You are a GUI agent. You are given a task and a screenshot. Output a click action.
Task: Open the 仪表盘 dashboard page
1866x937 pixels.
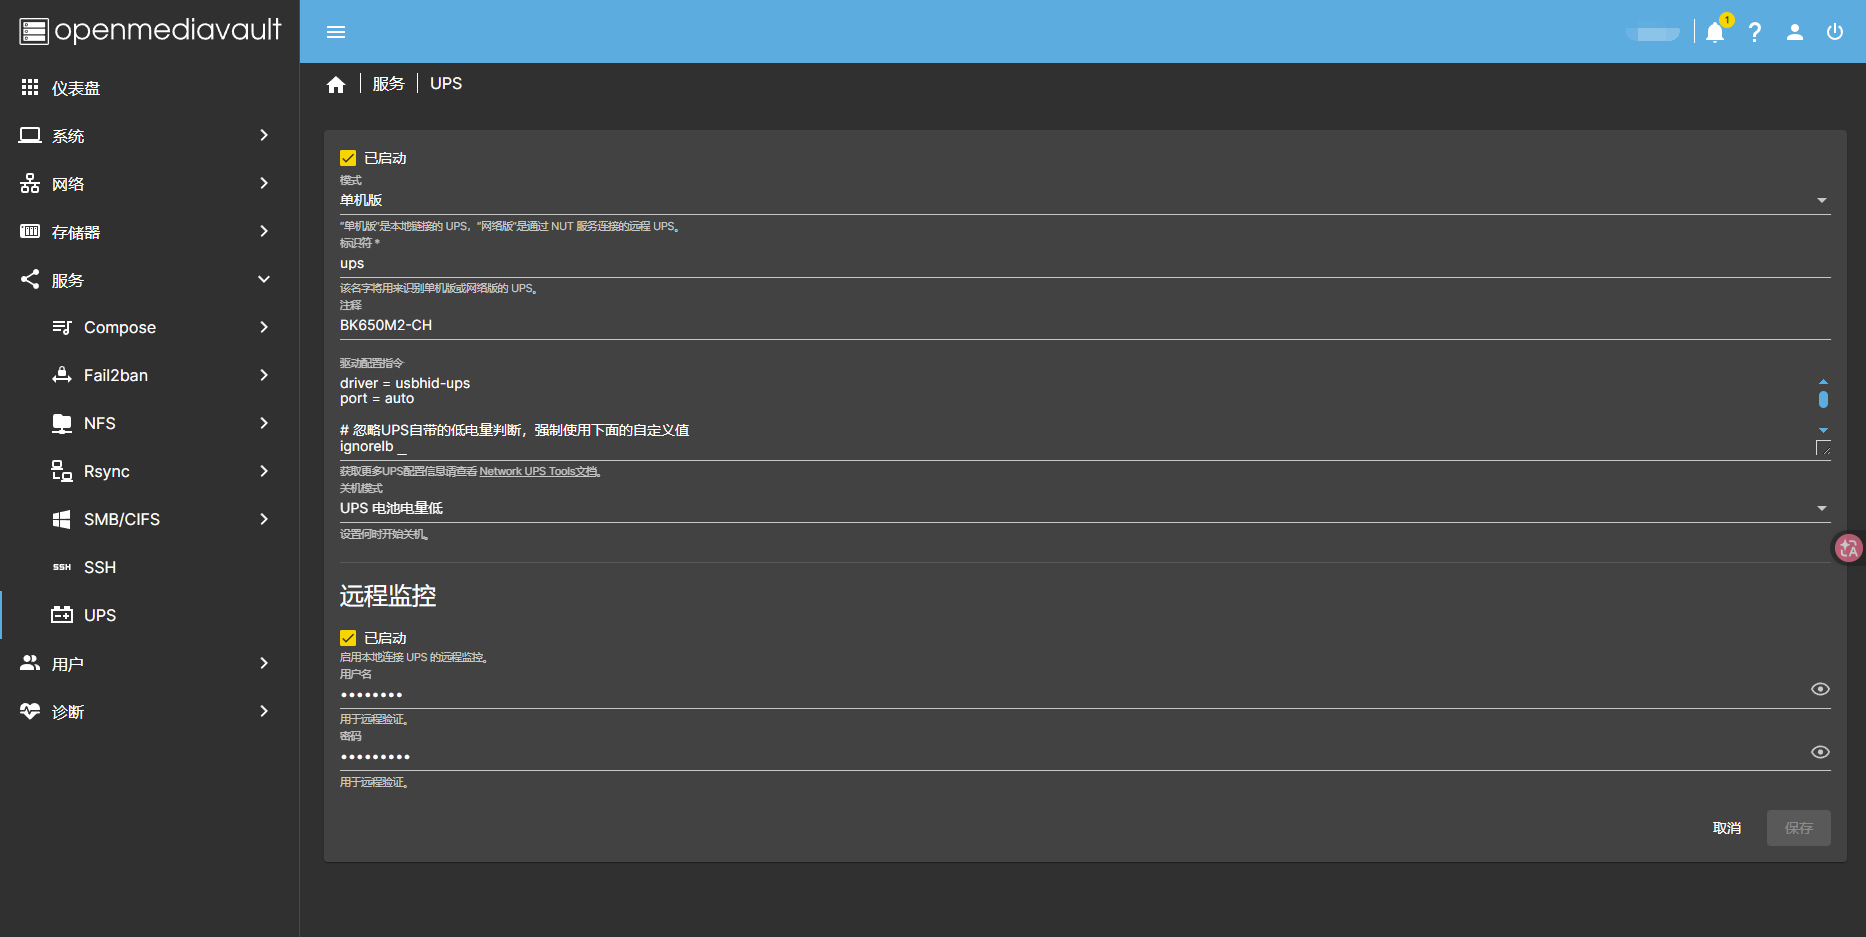[150, 88]
